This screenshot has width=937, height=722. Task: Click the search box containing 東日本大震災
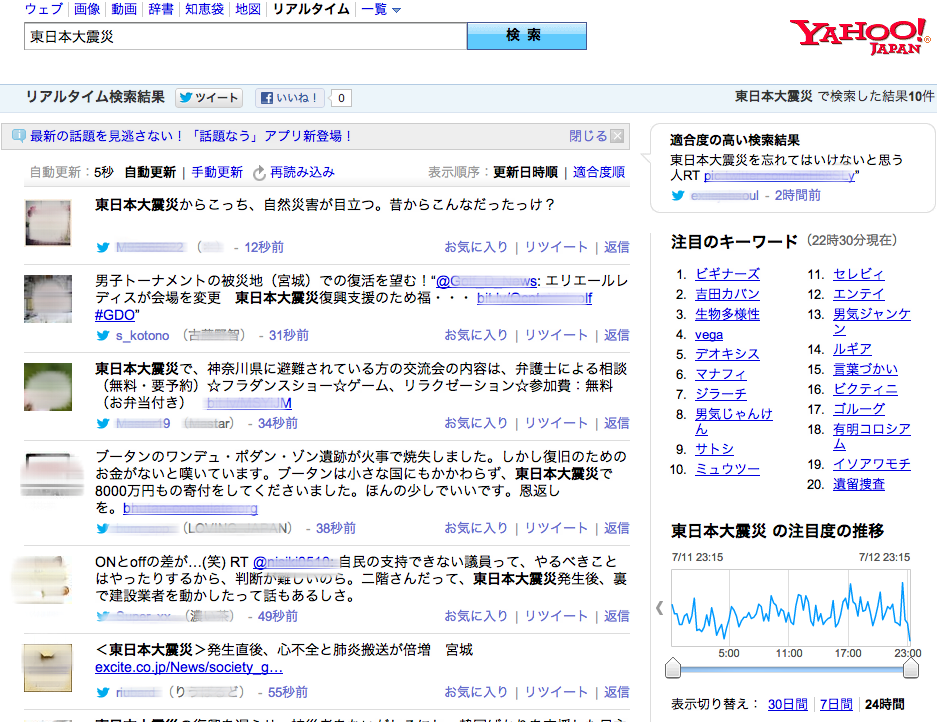[246, 36]
